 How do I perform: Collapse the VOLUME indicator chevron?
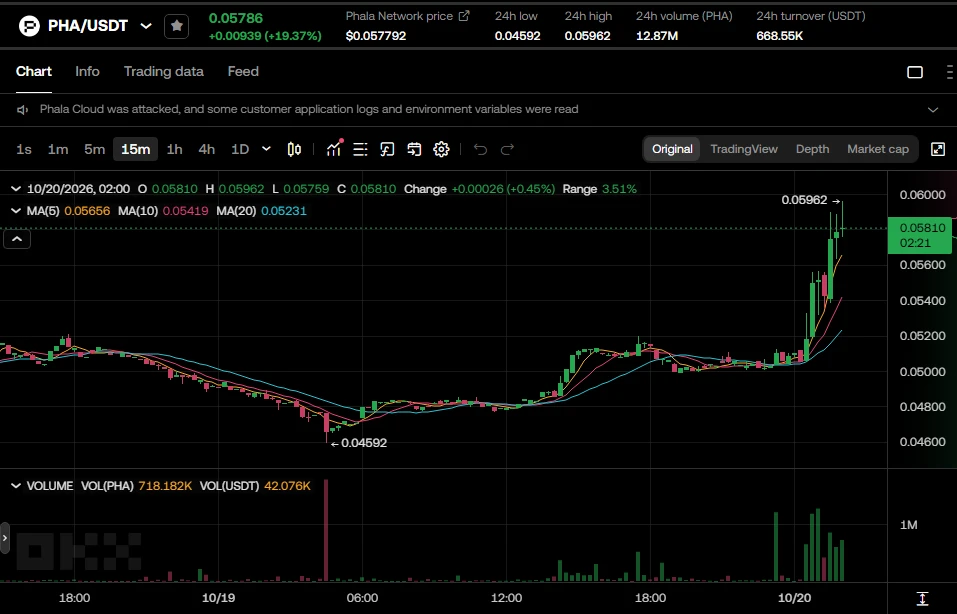[x=16, y=486]
